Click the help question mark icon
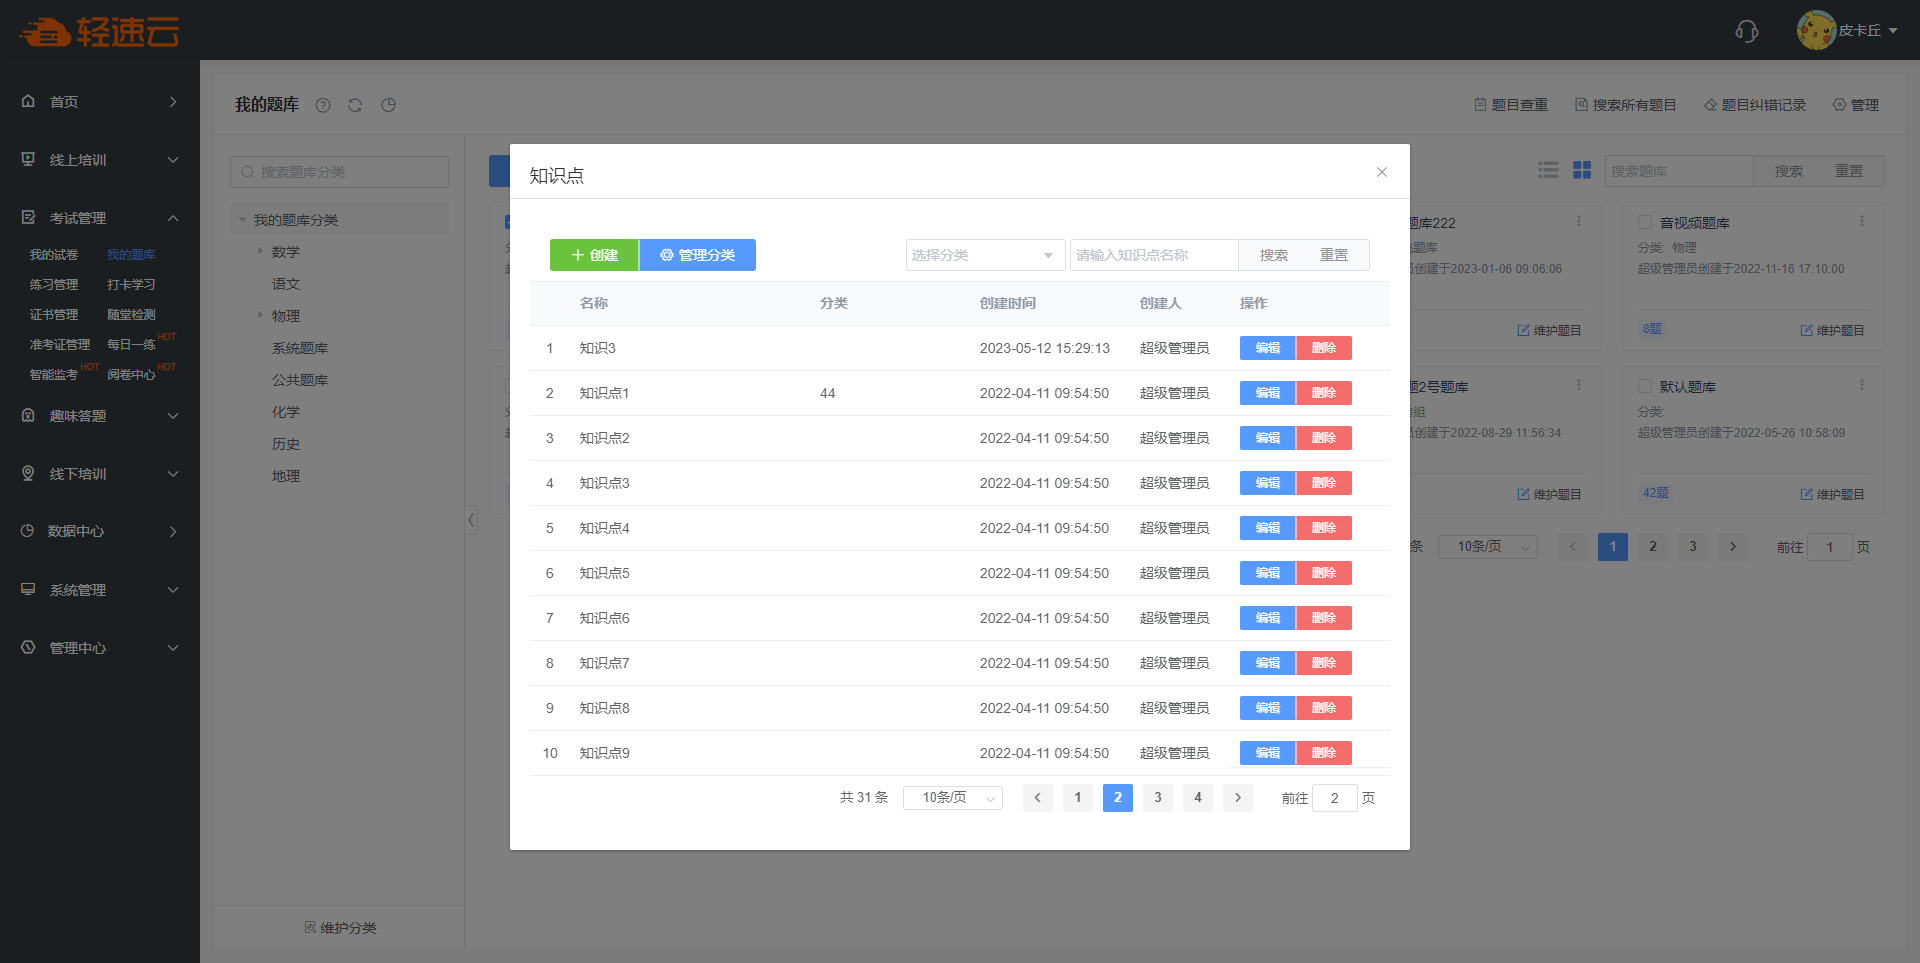The image size is (1920, 963). click(x=323, y=105)
